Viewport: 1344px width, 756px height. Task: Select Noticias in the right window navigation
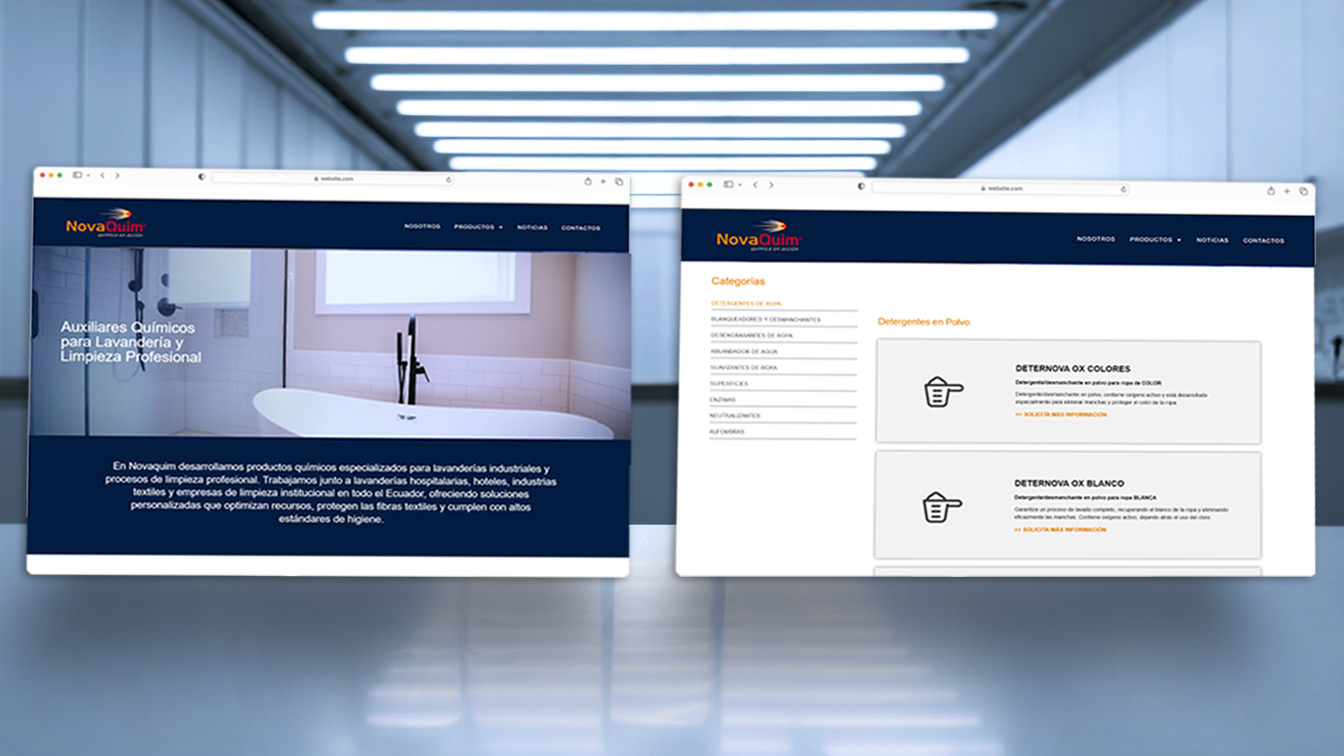click(x=1212, y=240)
